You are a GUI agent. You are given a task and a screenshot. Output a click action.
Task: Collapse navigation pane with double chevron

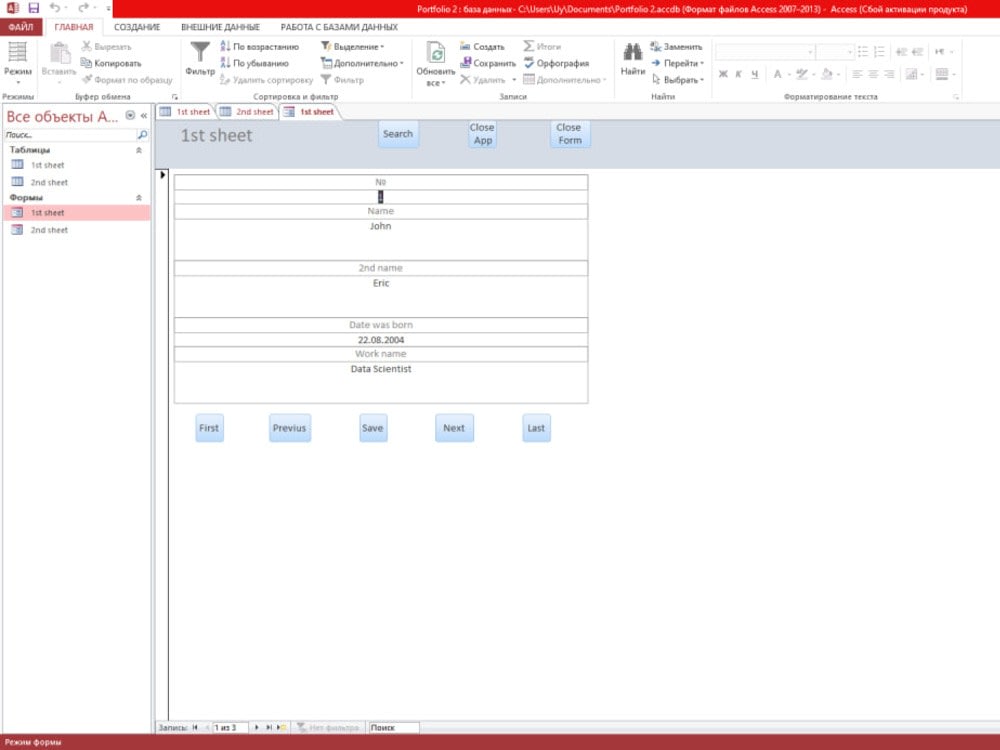pyautogui.click(x=144, y=115)
